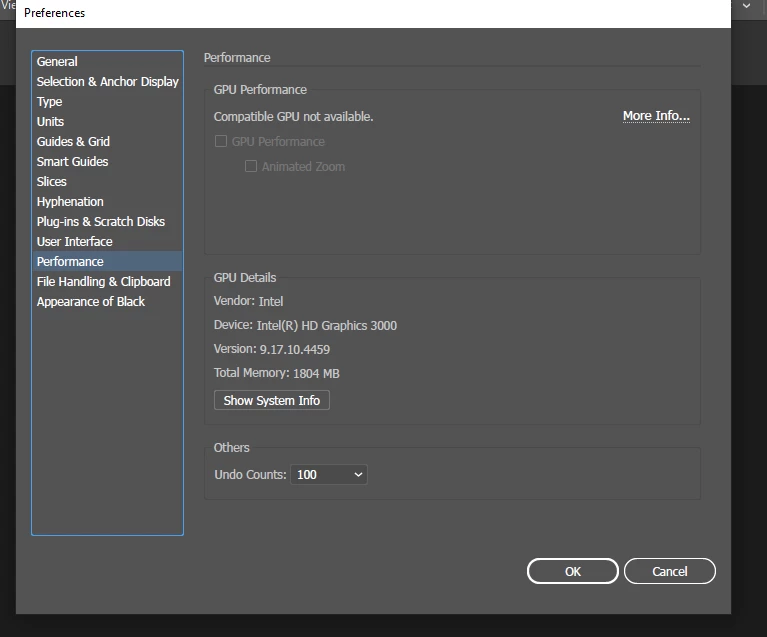Select the highlighted Performance category
The image size is (767, 637).
107,261
